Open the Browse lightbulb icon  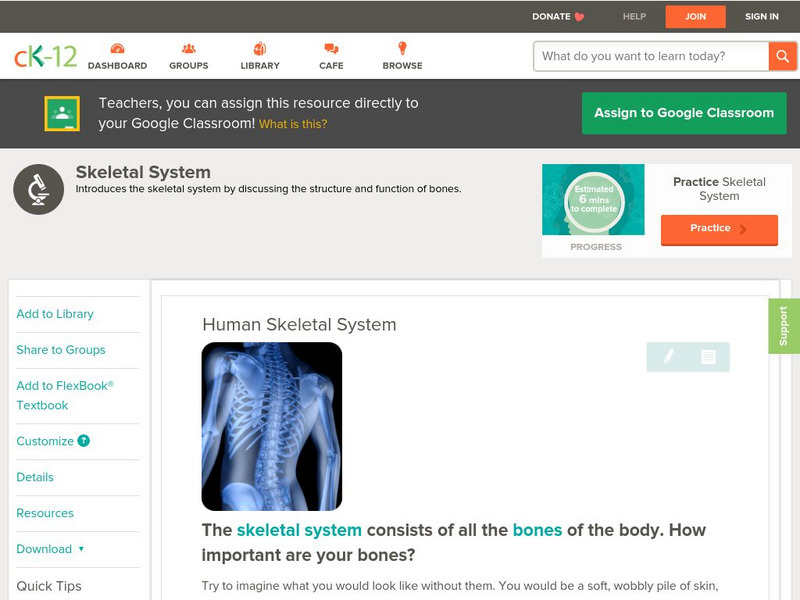(403, 48)
